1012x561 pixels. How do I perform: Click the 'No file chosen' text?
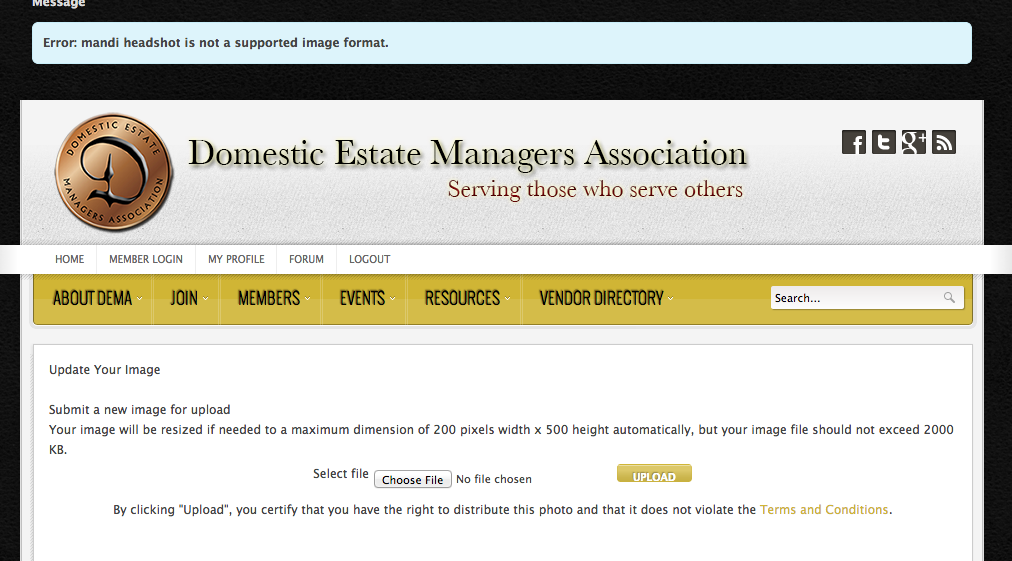point(494,479)
